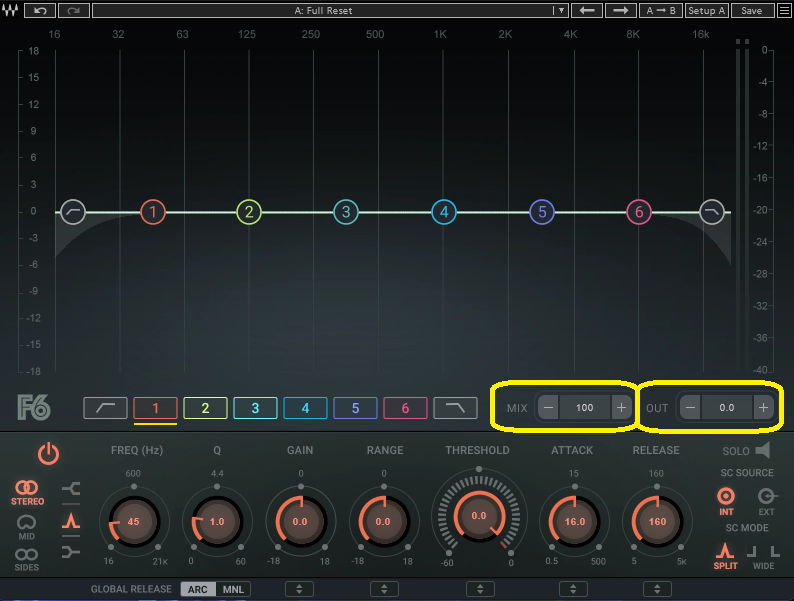Screen dimensions: 794x601
Task: Choose the bell filter shape icon
Action: coord(70,521)
